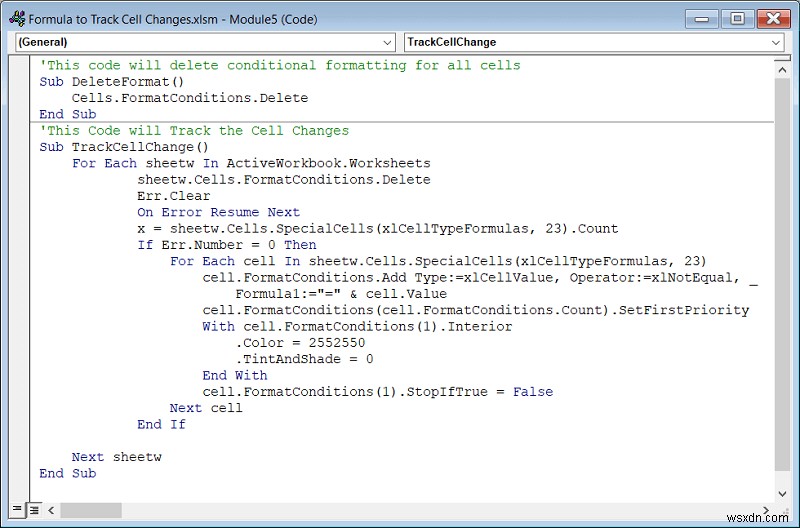This screenshot has width=800, height=528.
Task: Click the 'cell.FormatConditions(1).StopIfTrue = False' line
Action: pyautogui.click(x=378, y=392)
